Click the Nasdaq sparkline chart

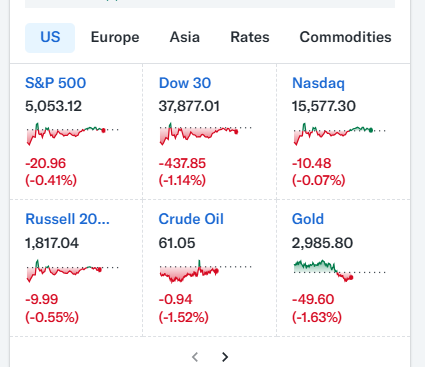(339, 134)
